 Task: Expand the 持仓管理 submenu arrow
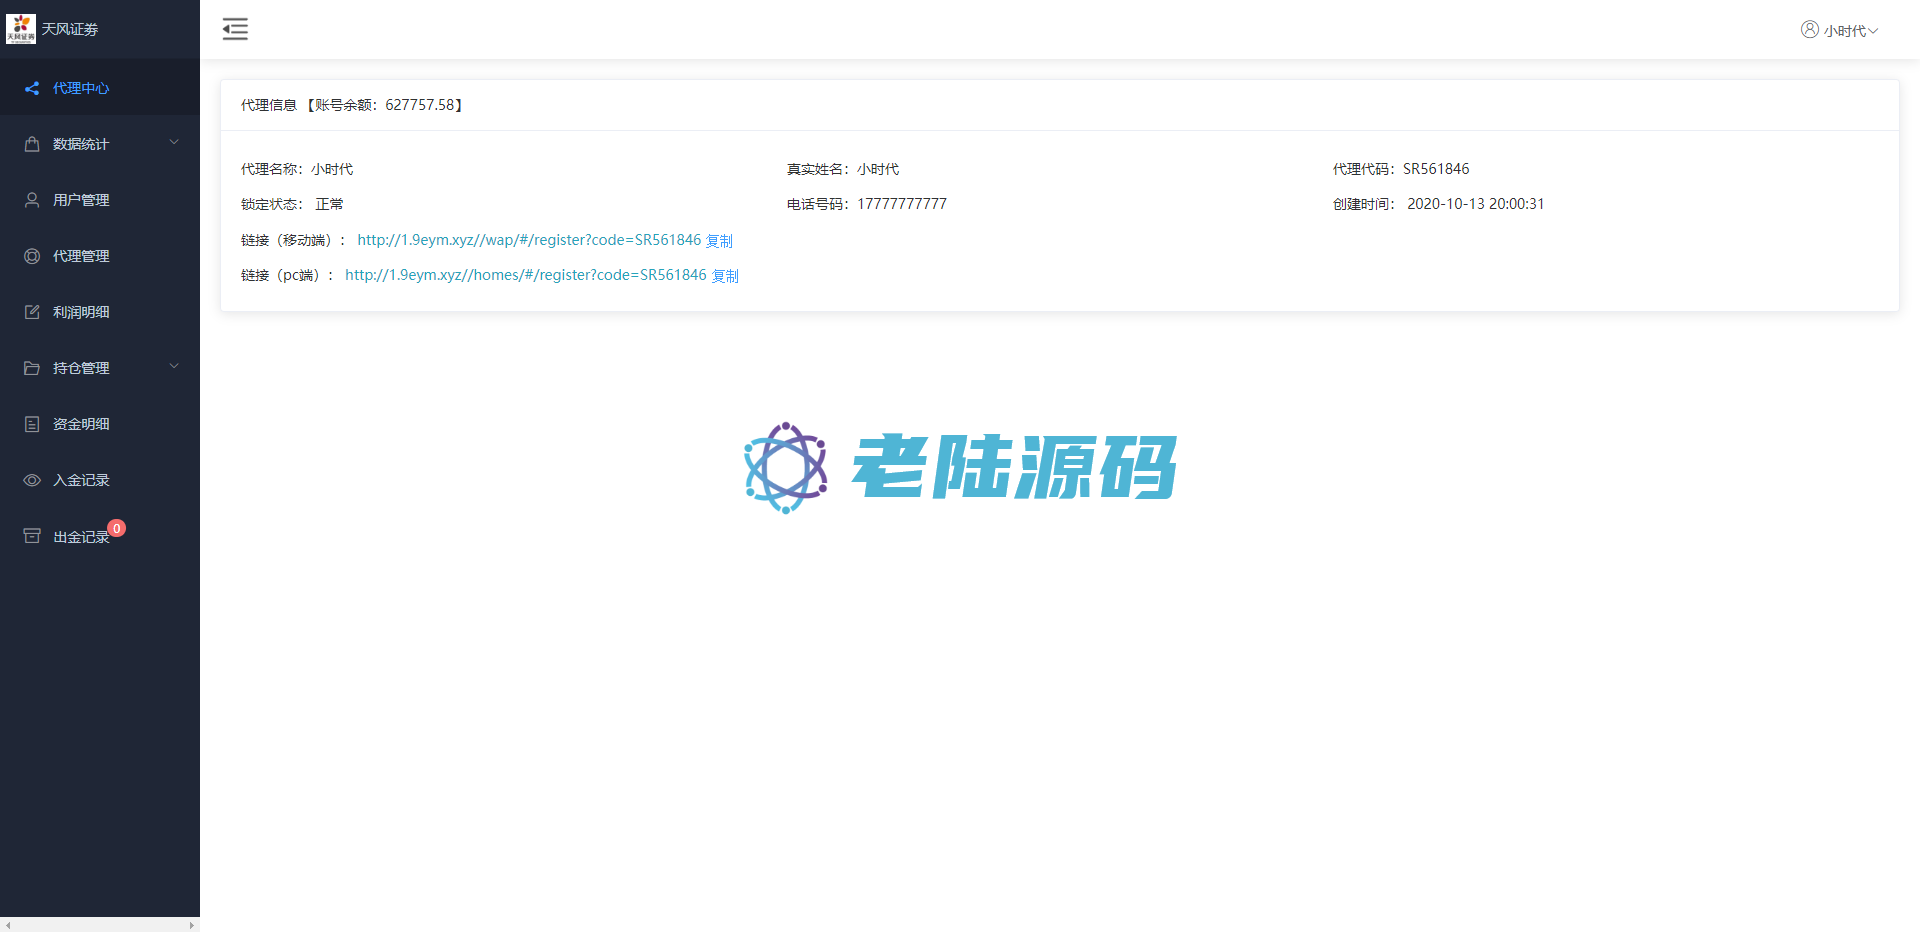point(174,367)
